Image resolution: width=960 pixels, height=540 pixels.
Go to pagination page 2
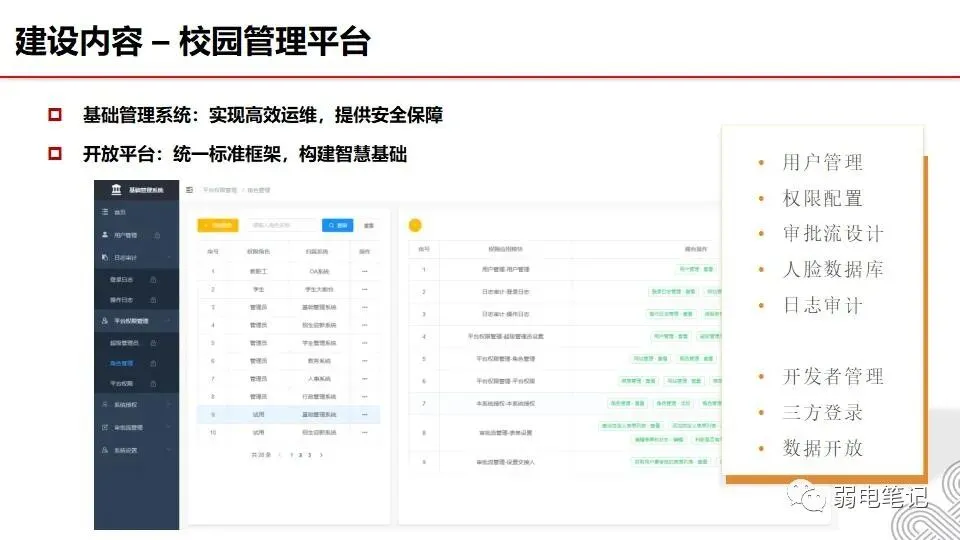301,455
